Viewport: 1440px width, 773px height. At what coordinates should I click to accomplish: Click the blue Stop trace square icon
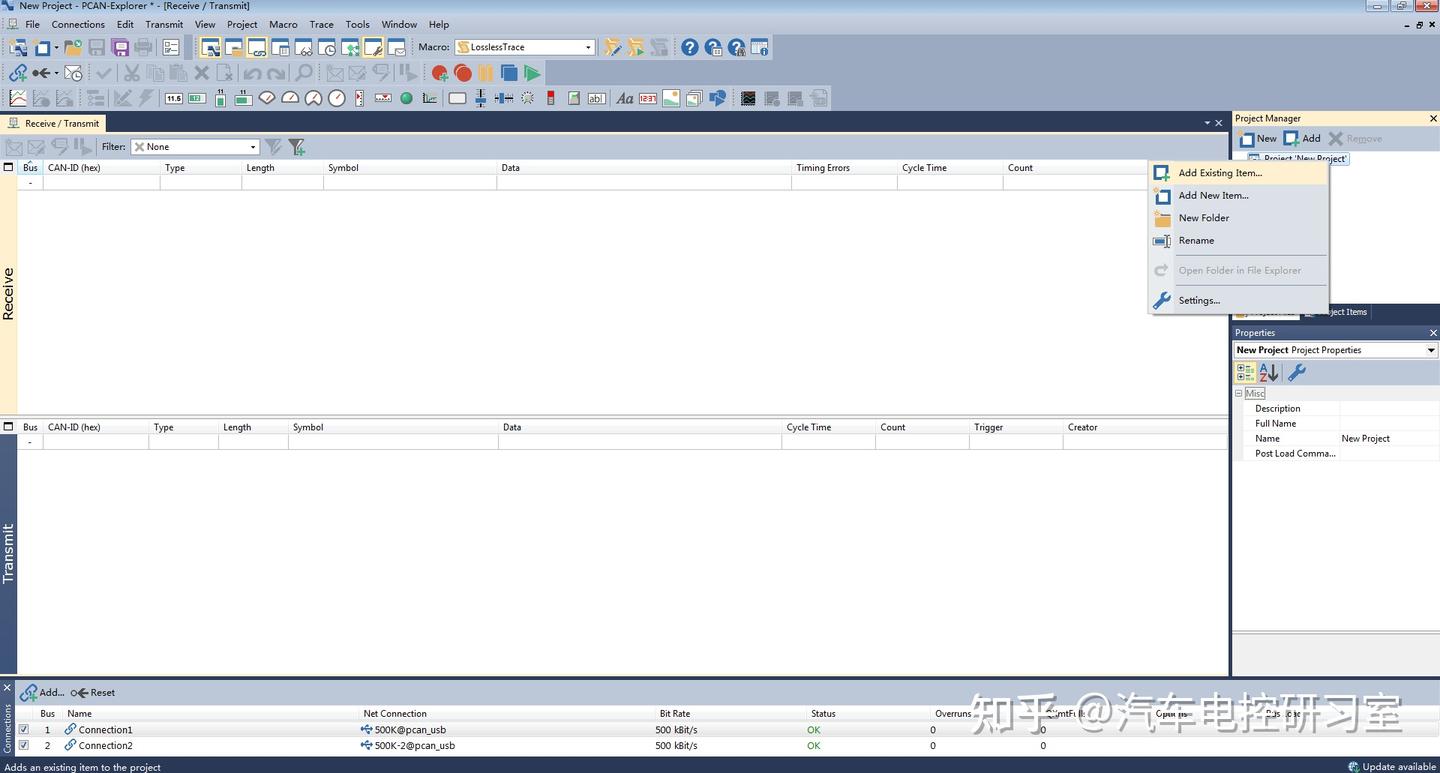[x=509, y=73]
